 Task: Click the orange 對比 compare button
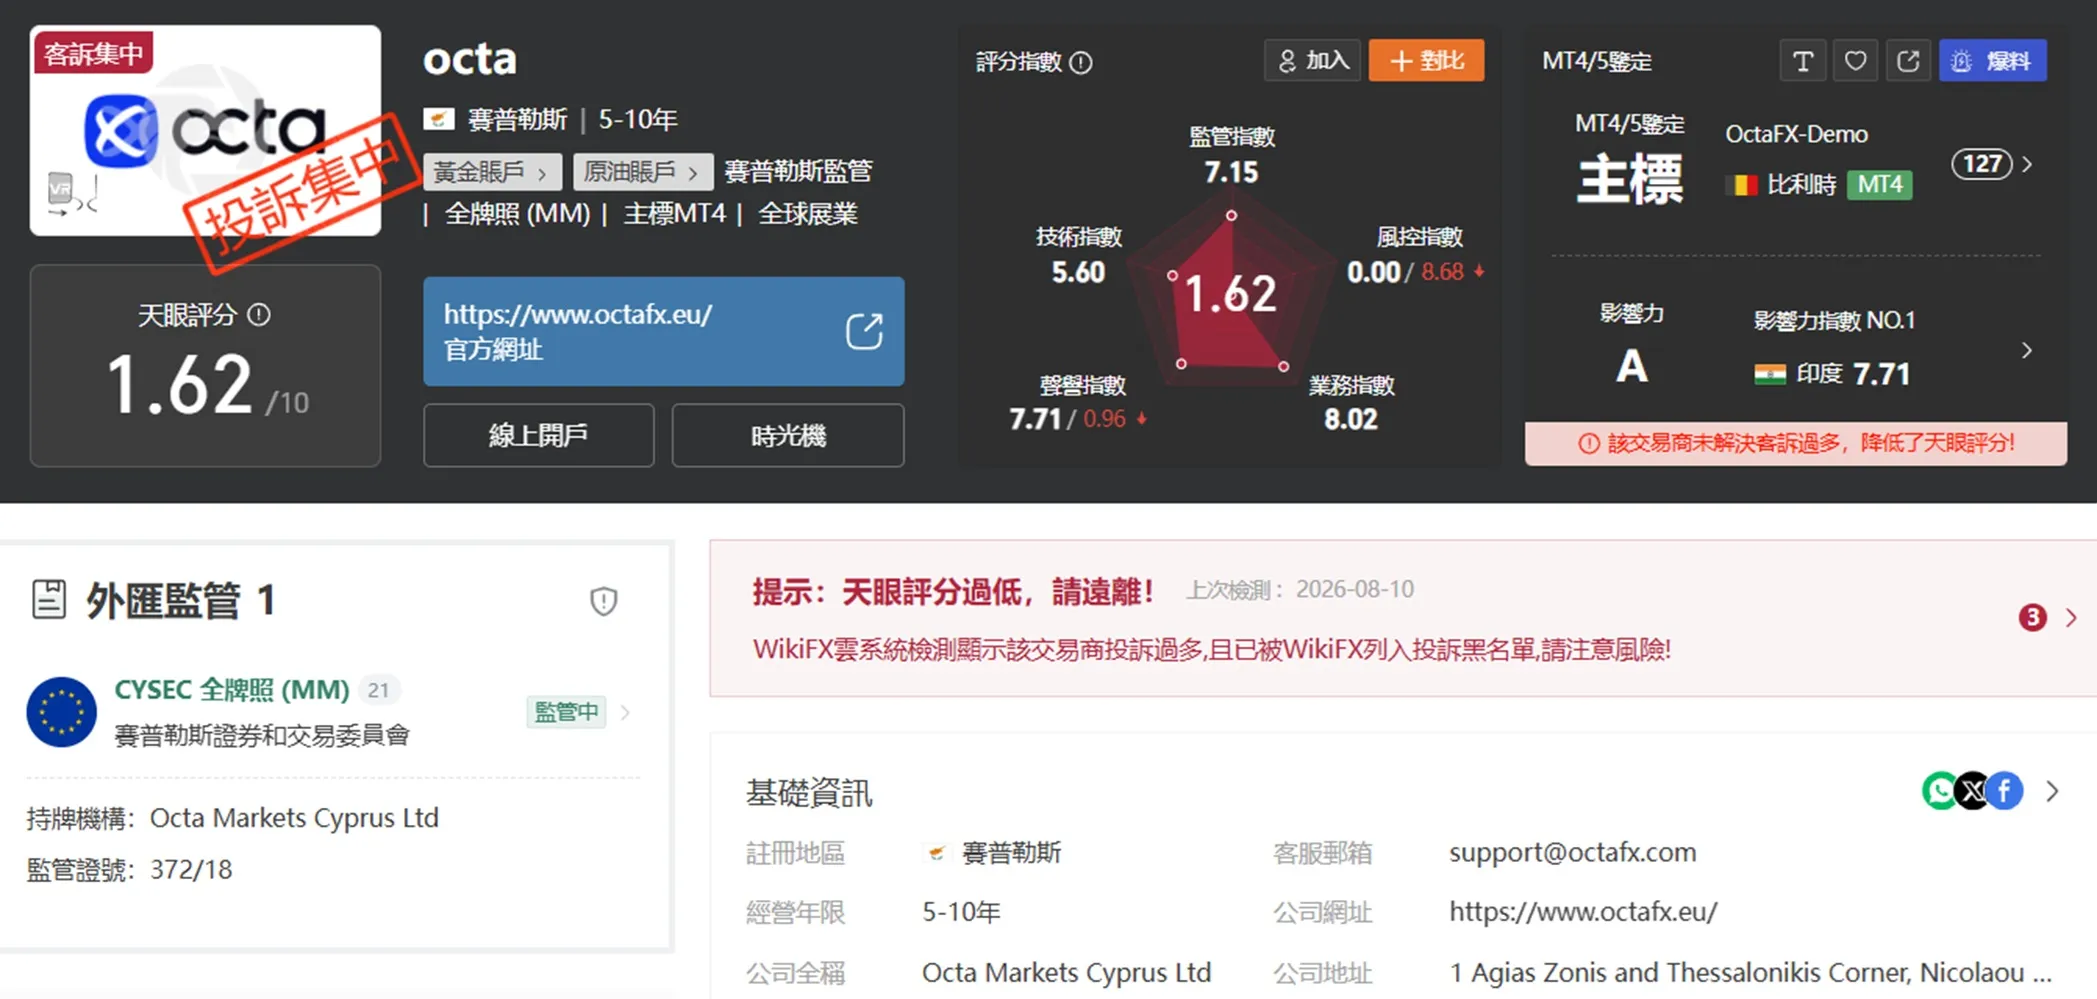pos(1426,61)
